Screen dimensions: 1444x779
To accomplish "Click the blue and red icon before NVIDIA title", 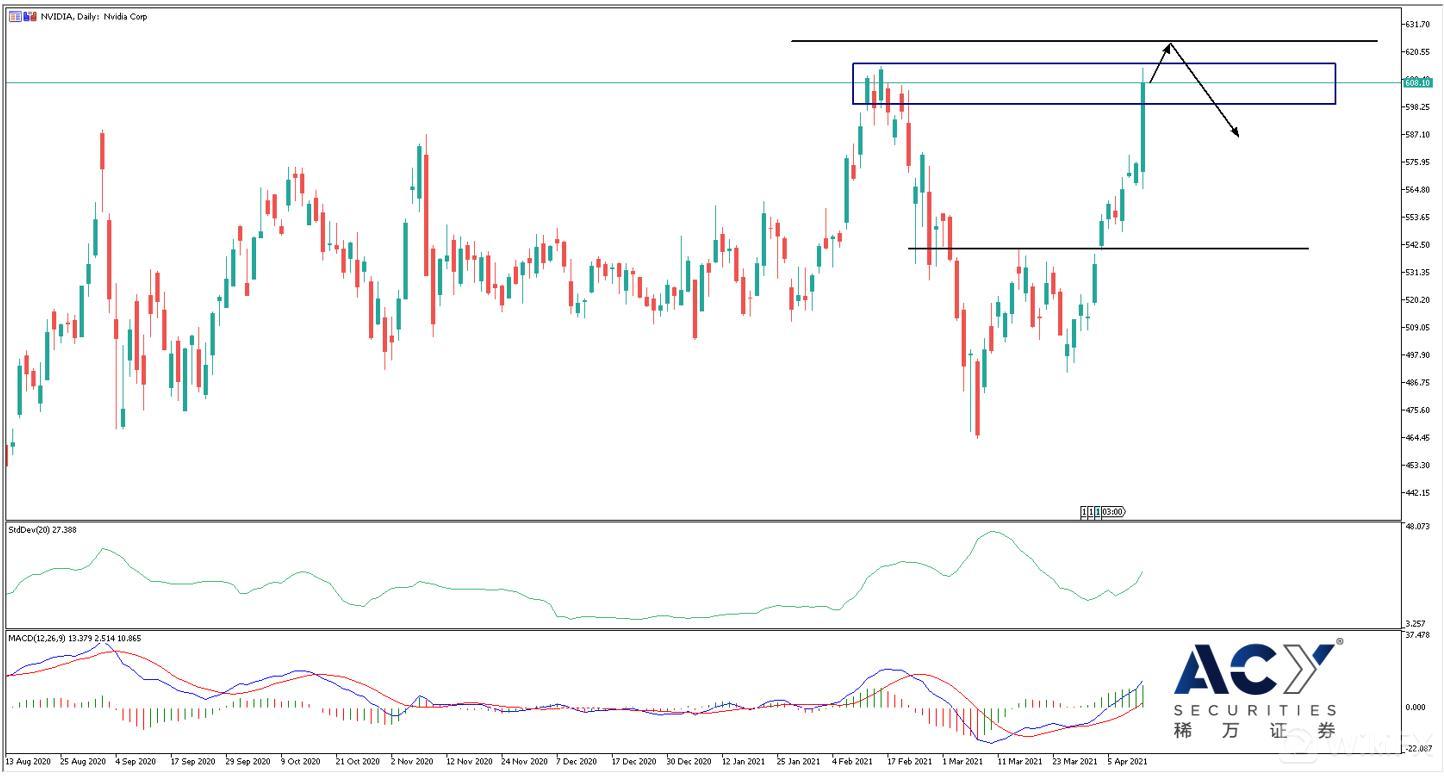I will [28, 16].
